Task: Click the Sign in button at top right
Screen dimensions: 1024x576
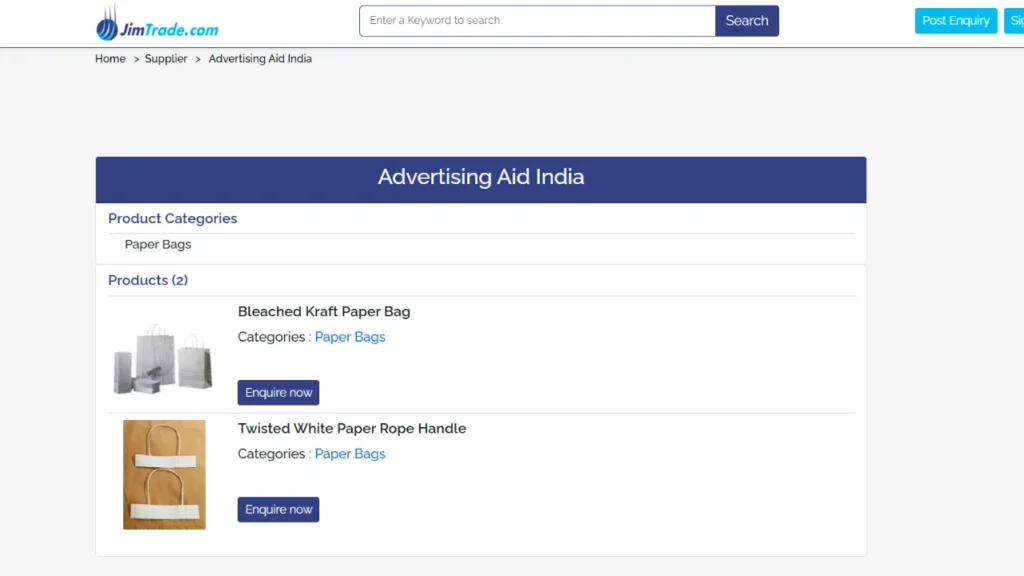Action: coord(1015,19)
